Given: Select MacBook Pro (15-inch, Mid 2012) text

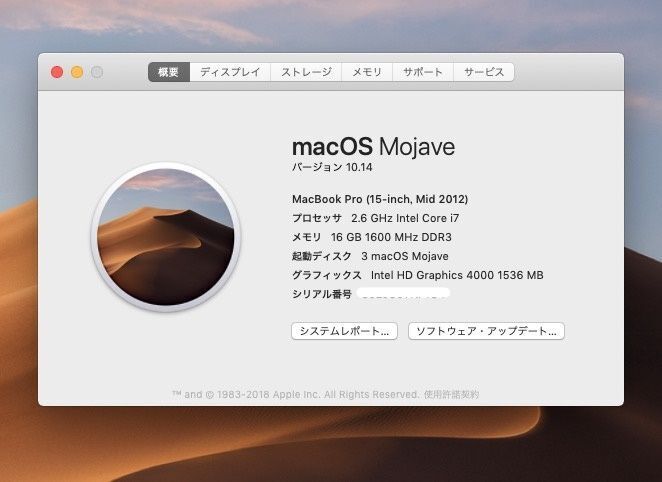Looking at the screenshot, I should click(380, 199).
